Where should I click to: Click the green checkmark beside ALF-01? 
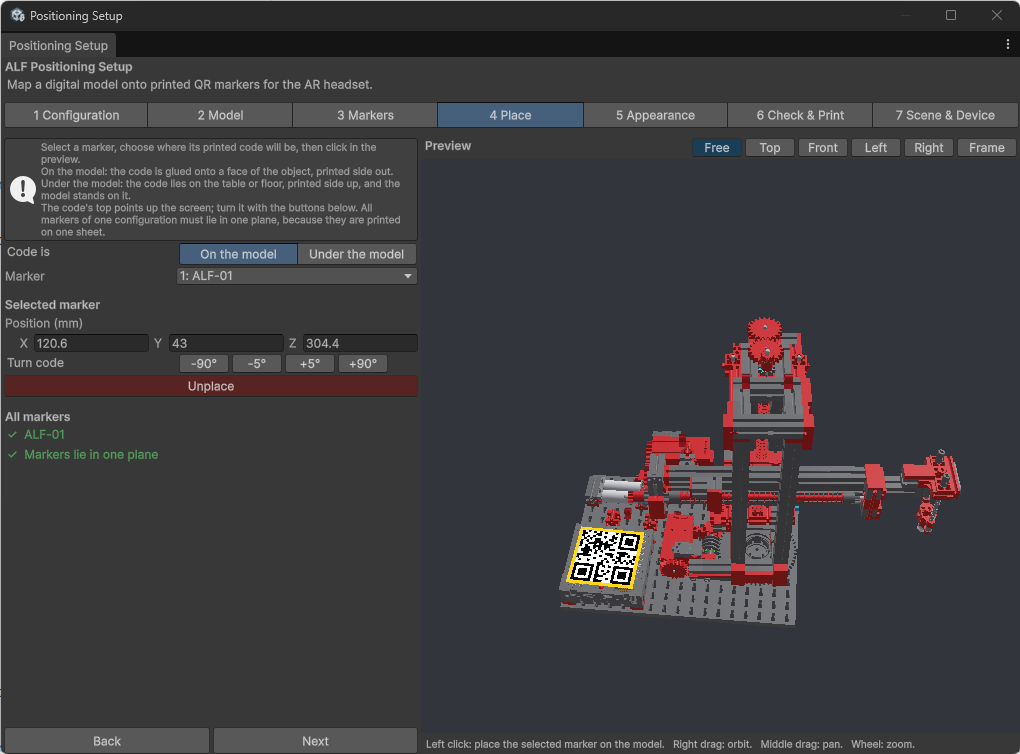pyautogui.click(x=12, y=435)
